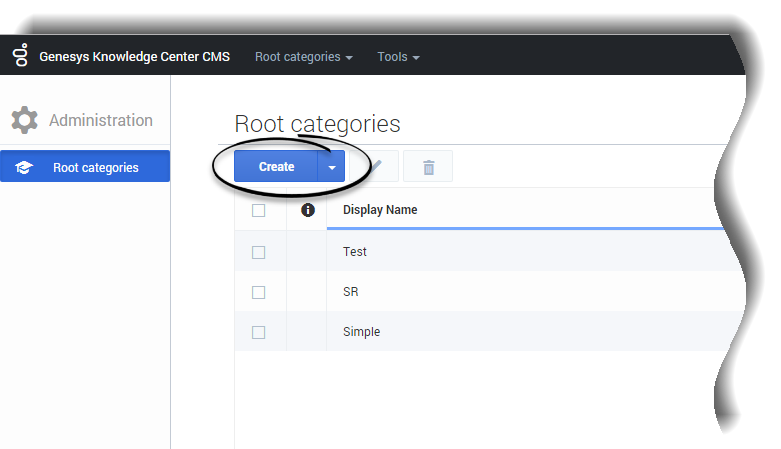Viewport: 781px width, 449px height.
Task: Open the Simple category entry
Action: pyautogui.click(x=361, y=332)
